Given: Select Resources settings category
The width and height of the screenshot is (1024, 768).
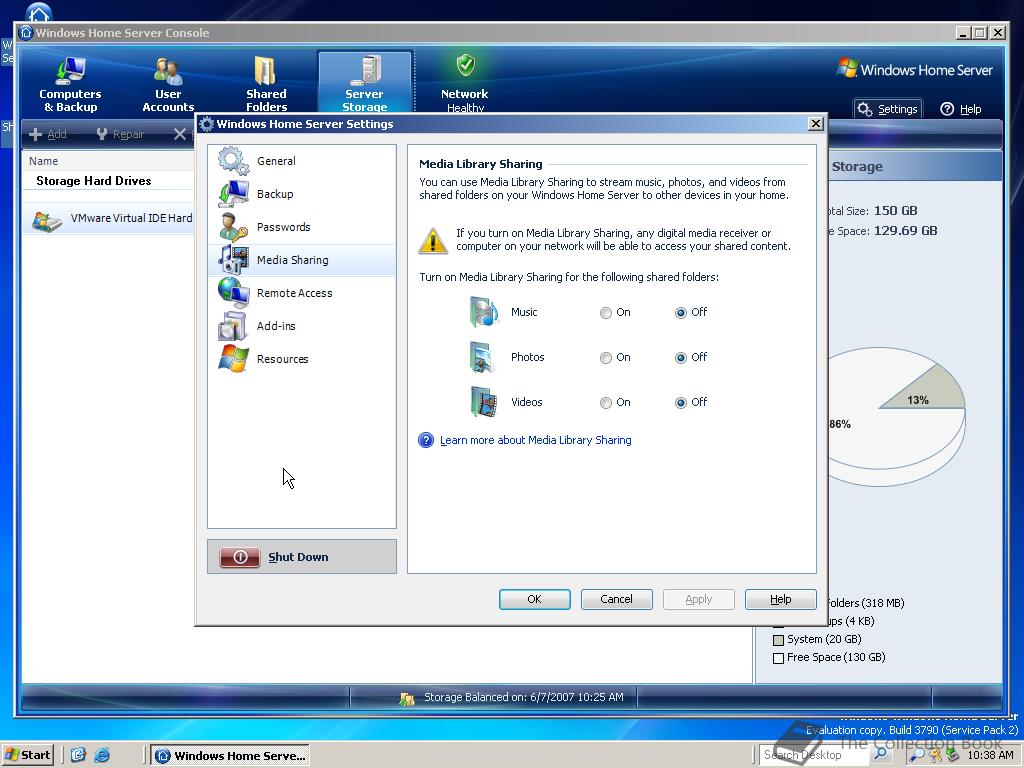Looking at the screenshot, I should tap(302, 359).
